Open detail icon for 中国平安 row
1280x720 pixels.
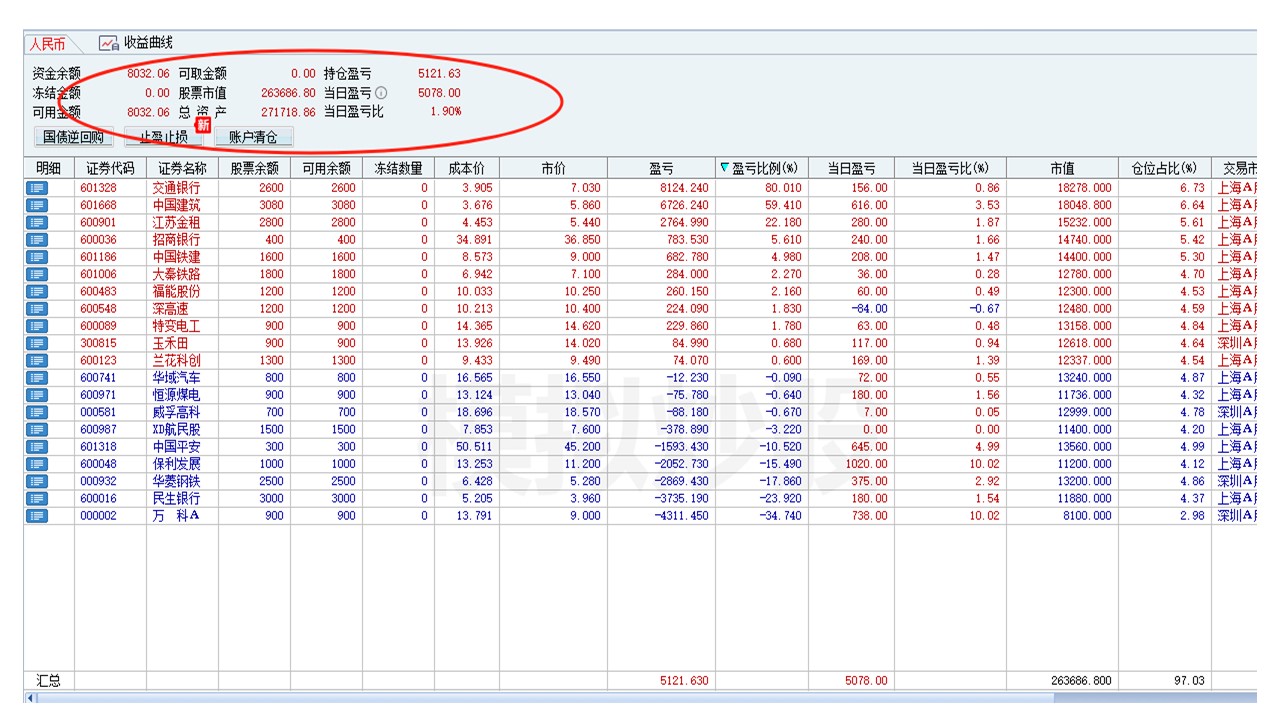click(37, 447)
